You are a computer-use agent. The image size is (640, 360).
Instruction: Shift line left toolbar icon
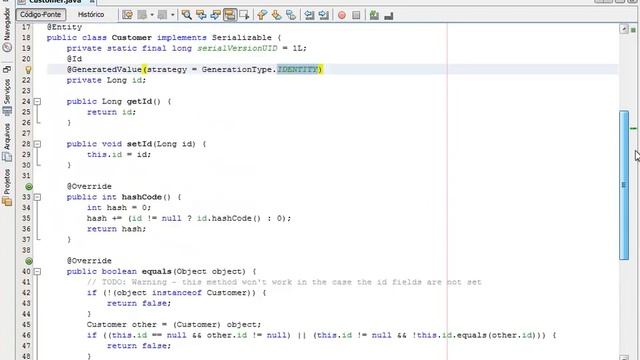tap(309, 15)
